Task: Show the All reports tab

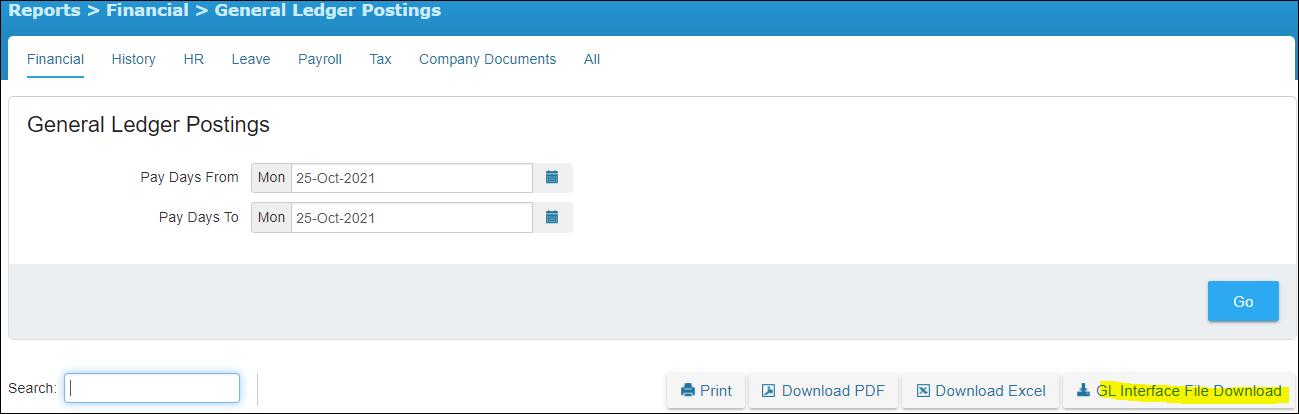Action: [x=592, y=59]
